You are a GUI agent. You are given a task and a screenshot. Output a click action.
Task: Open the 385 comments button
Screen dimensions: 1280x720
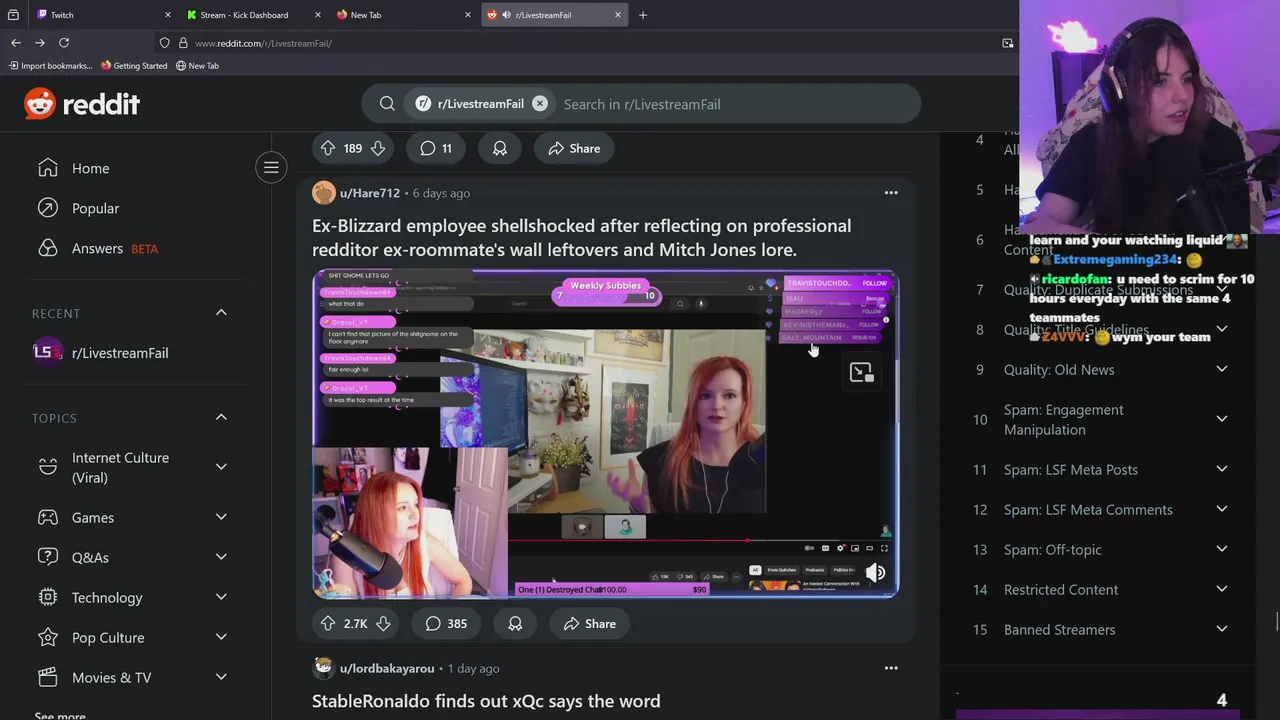446,623
